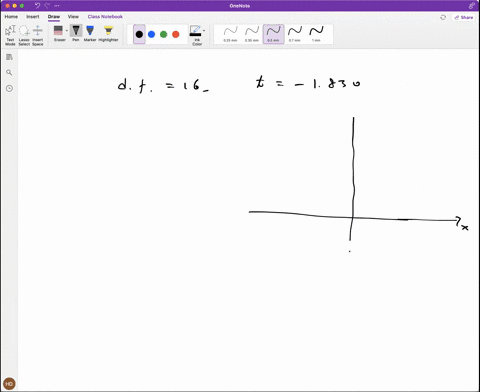Image resolution: width=480 pixels, height=392 pixels.
Task: Click the Share button
Action: [x=464, y=17]
